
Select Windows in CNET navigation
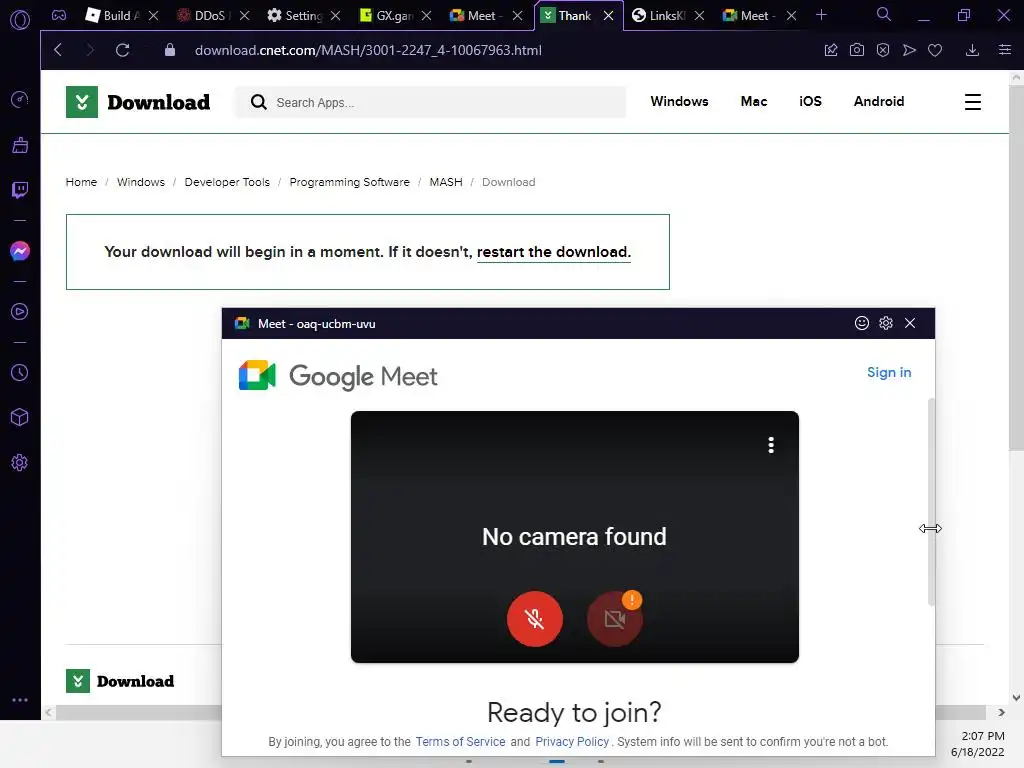[679, 101]
